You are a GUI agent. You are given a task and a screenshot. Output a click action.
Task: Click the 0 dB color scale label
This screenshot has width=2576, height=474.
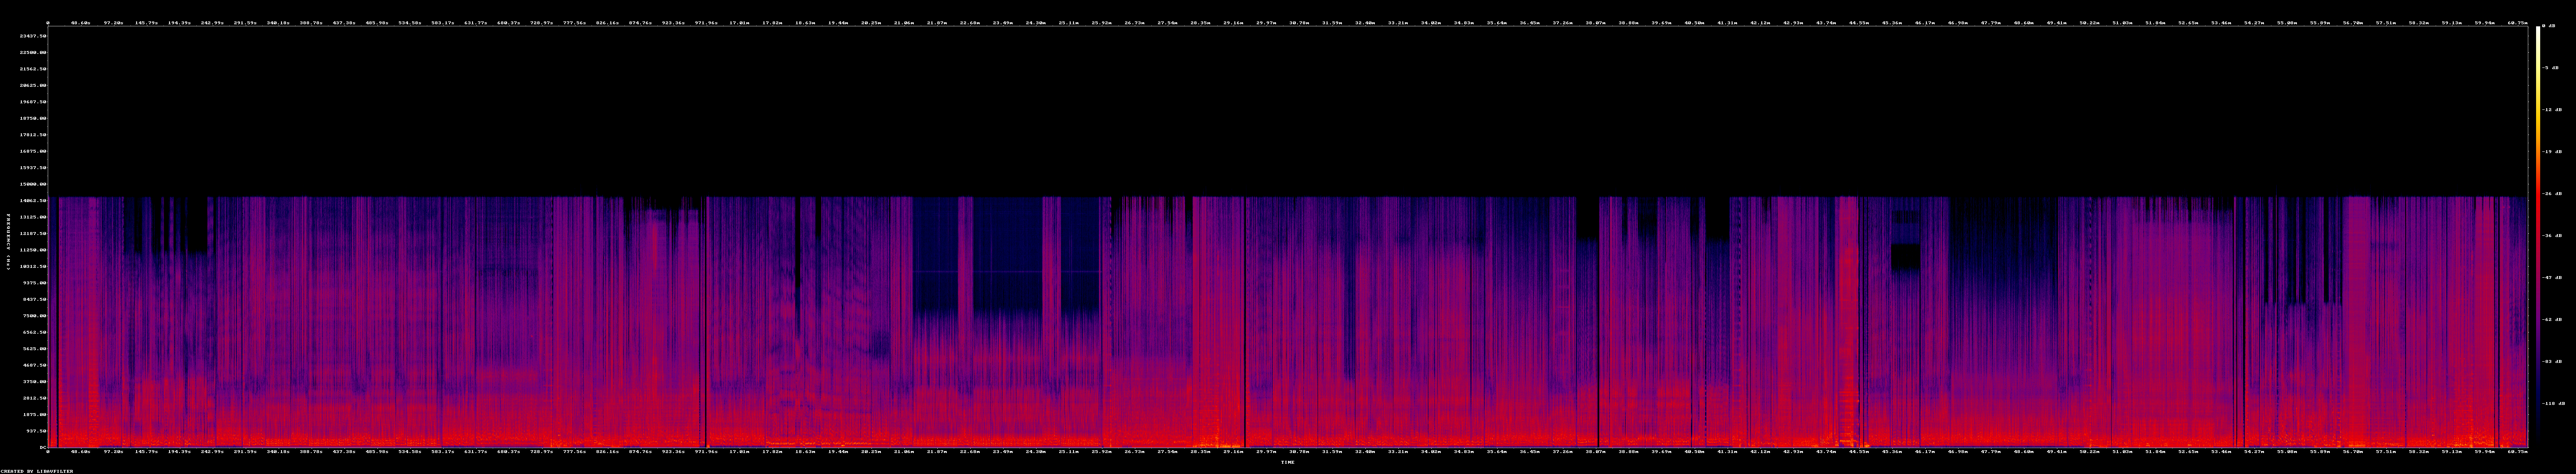click(x=2549, y=25)
